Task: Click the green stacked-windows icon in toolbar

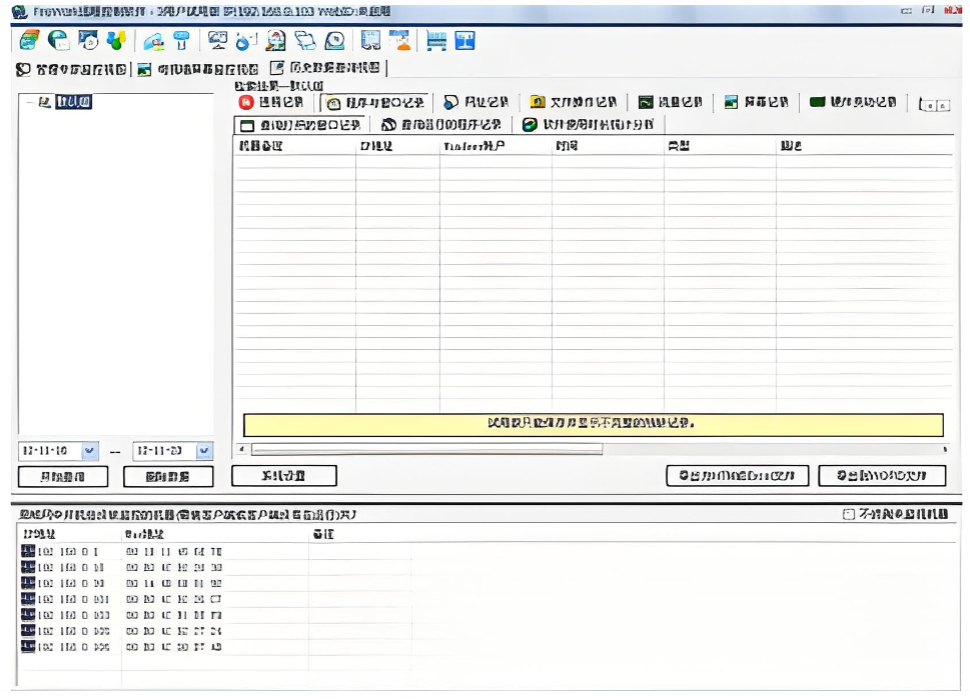Action: pyautogui.click(x=29, y=40)
